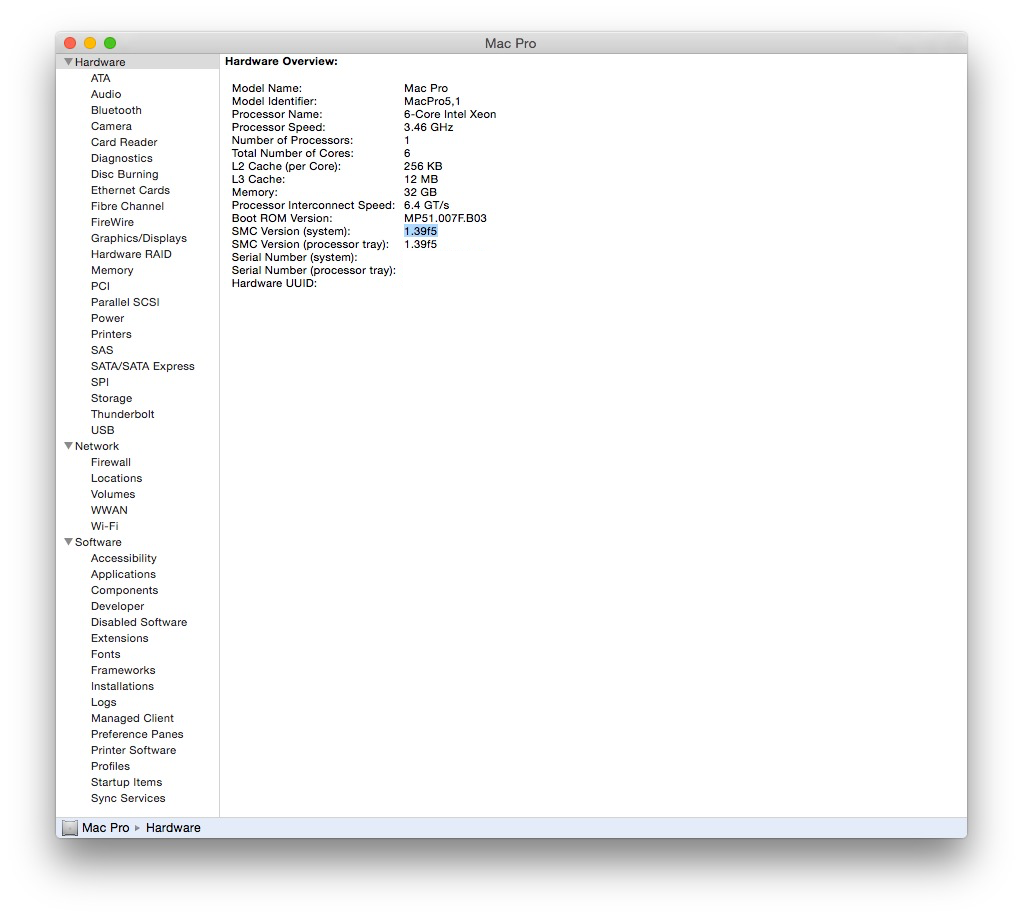Show Fibre Channel information
This screenshot has width=1023, height=918.
point(127,206)
